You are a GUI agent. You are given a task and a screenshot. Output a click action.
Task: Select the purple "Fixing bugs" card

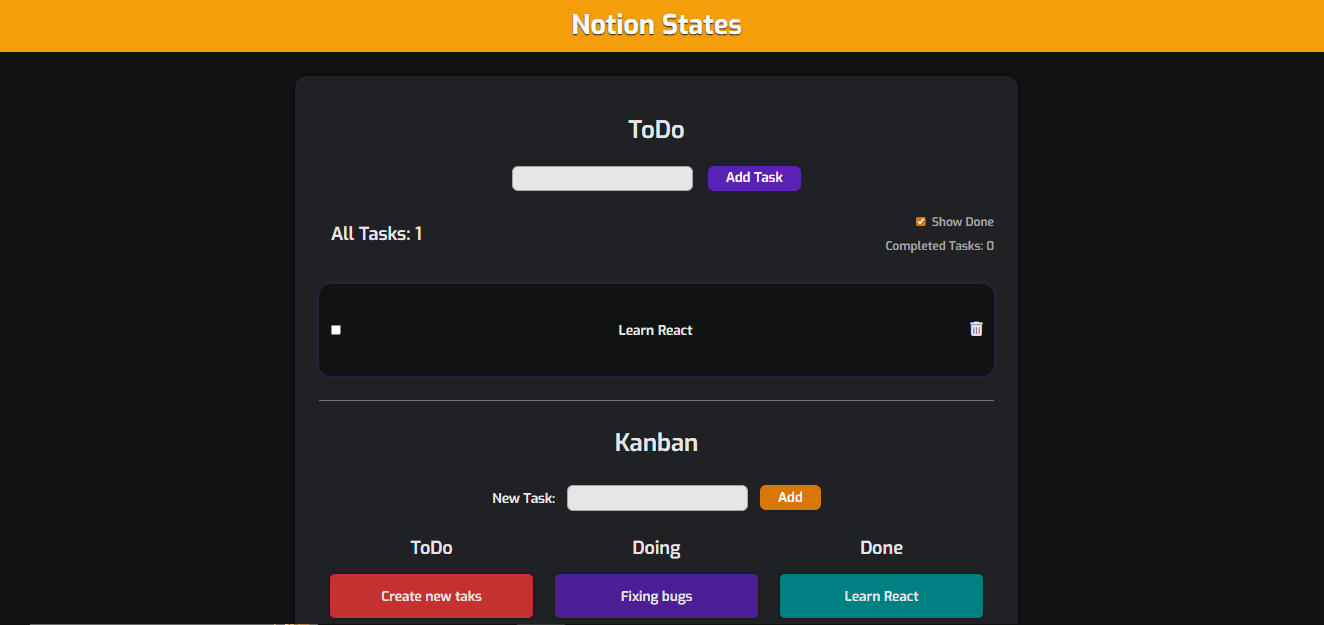tap(656, 596)
